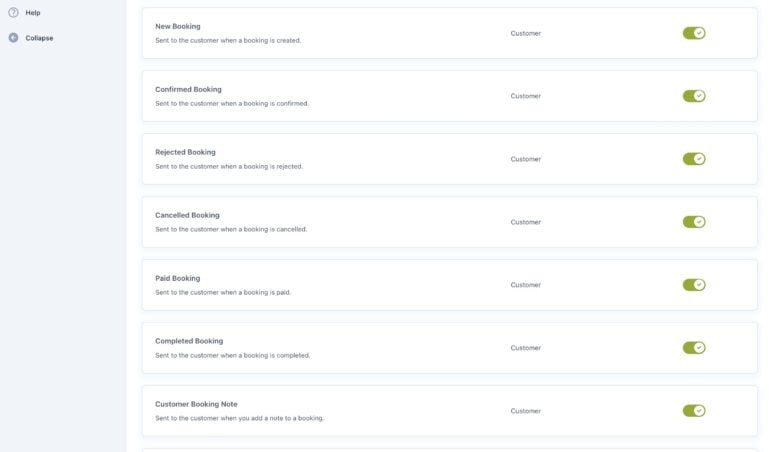Toggle the Rejected Booking notification switch
The height and width of the screenshot is (452, 769).
point(694,159)
